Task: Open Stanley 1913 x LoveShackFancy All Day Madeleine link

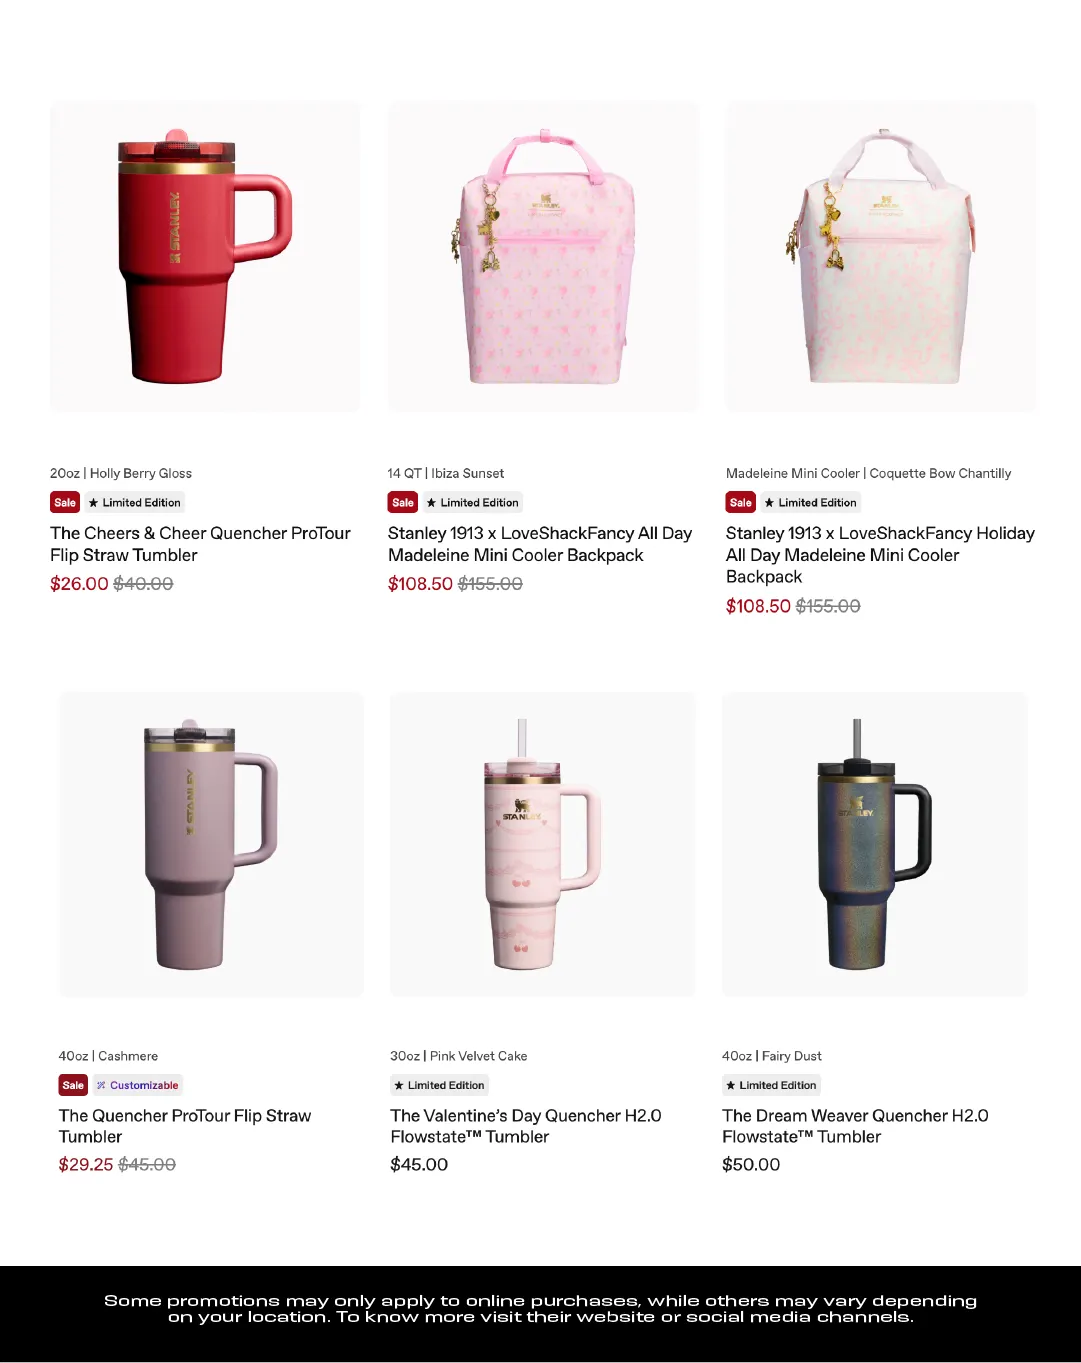Action: tap(540, 544)
